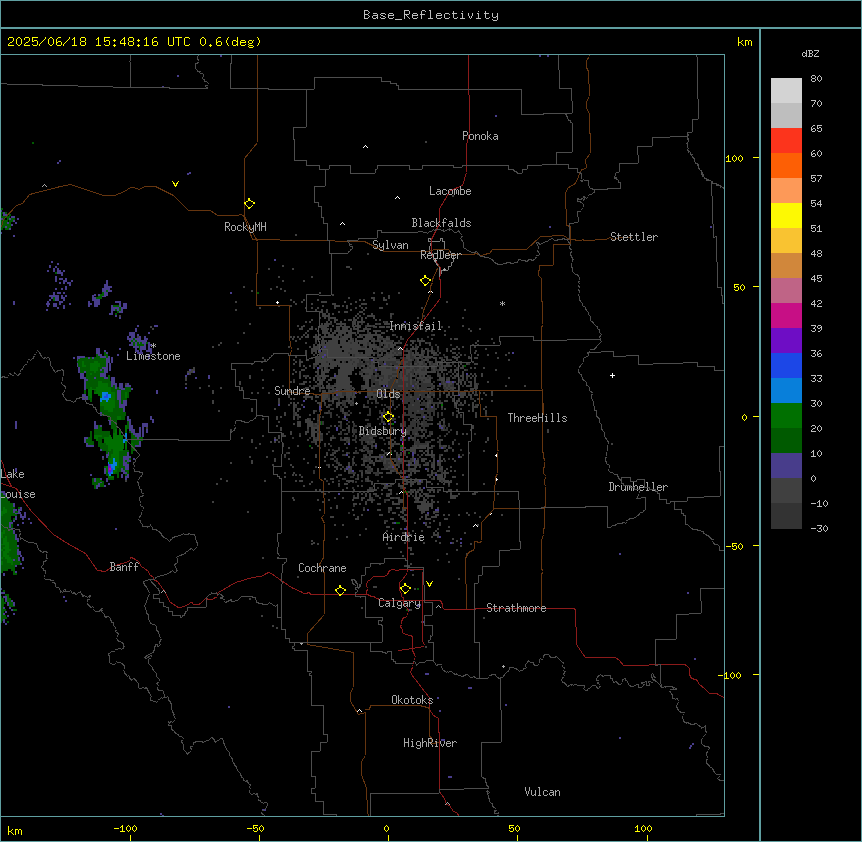The width and height of the screenshot is (862, 842).
Task: Click the Base_Reflectivity title
Action: [x=431, y=15]
